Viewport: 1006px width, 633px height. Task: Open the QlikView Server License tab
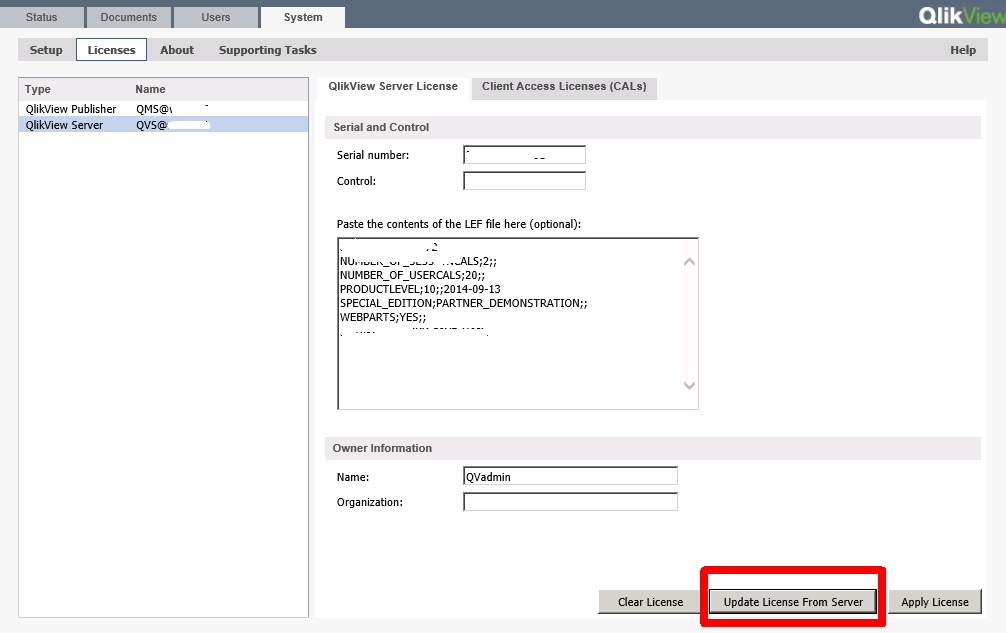[x=393, y=87]
